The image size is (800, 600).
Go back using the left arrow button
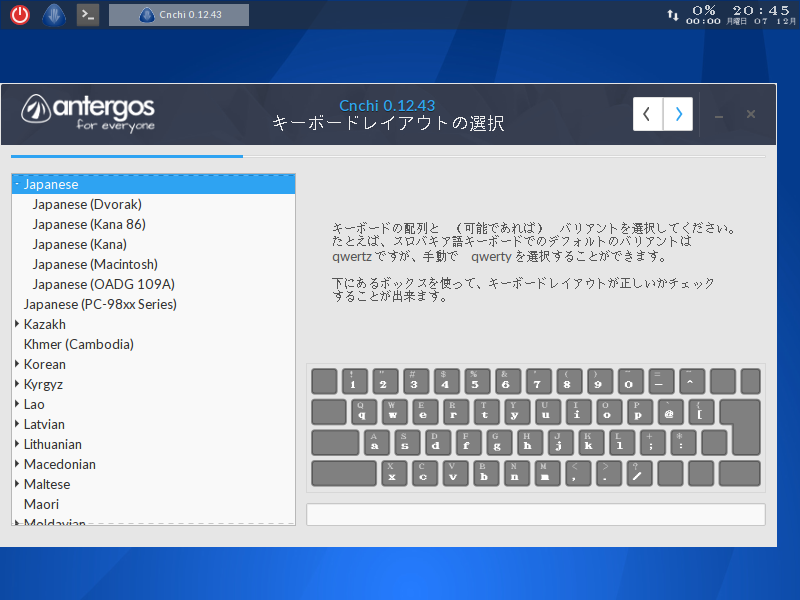click(647, 113)
